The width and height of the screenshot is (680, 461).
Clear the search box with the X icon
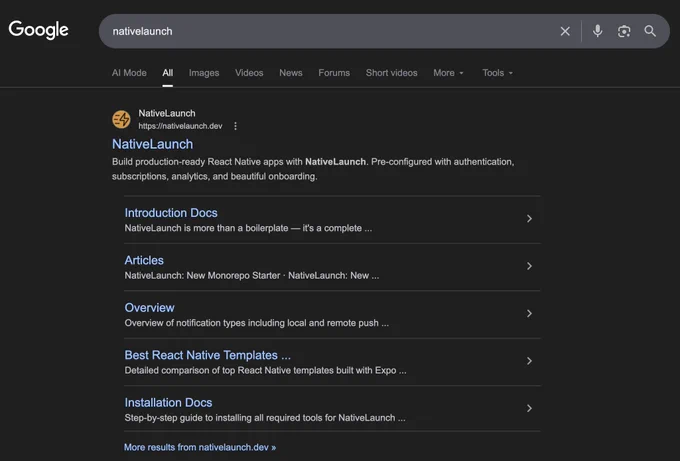click(565, 31)
